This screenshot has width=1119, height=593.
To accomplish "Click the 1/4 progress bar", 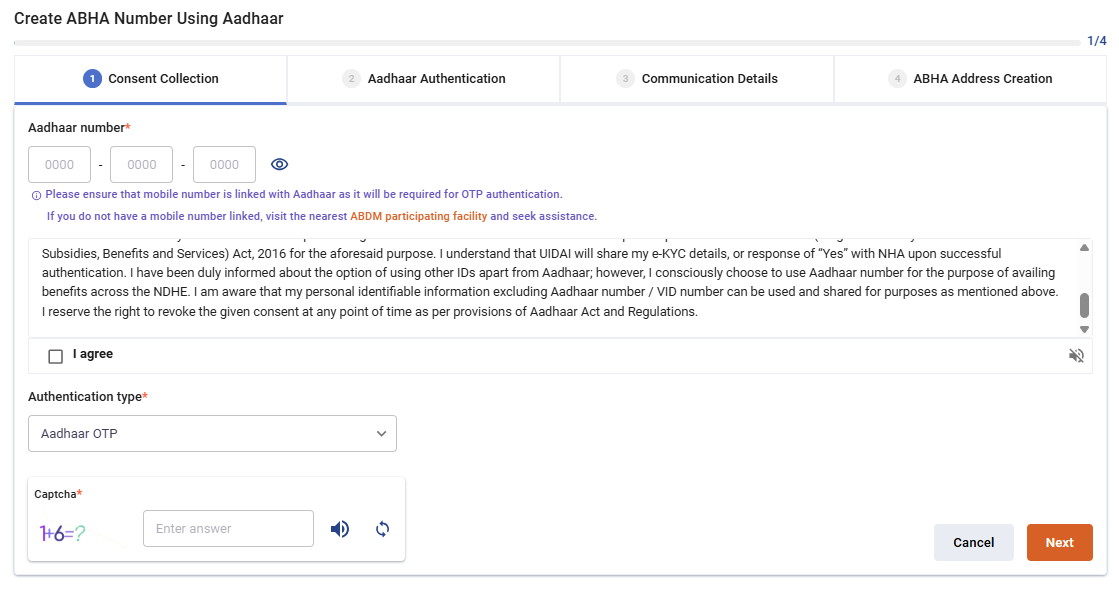I will [x=560, y=41].
